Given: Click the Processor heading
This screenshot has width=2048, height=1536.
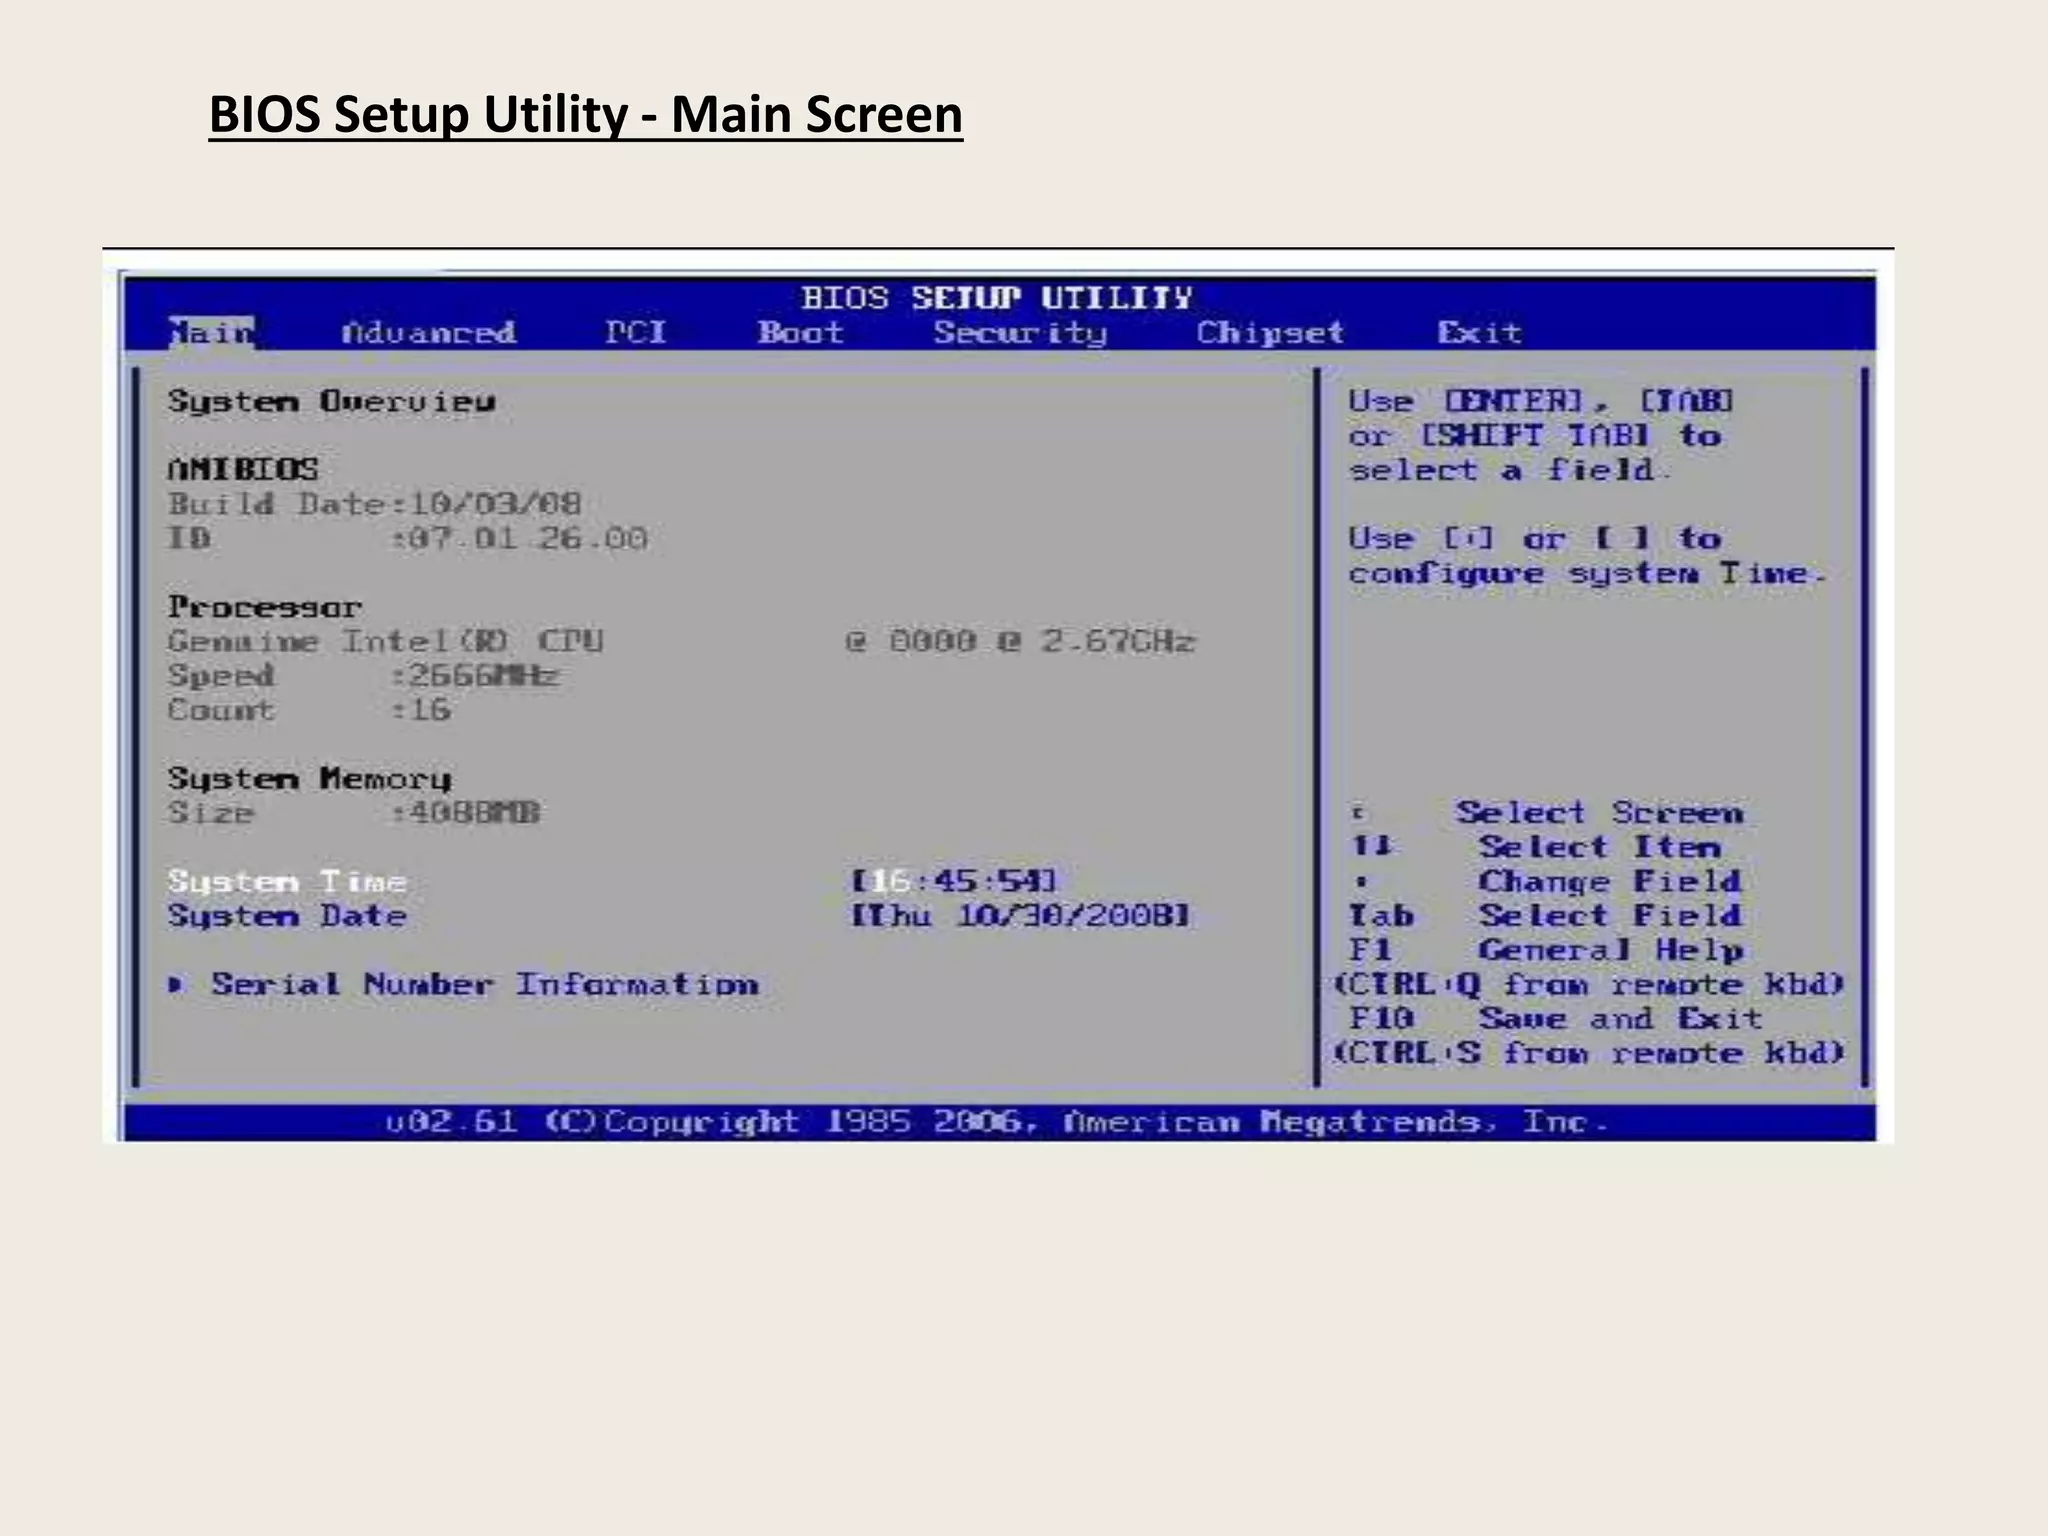Looking at the screenshot, I should 265,607.
